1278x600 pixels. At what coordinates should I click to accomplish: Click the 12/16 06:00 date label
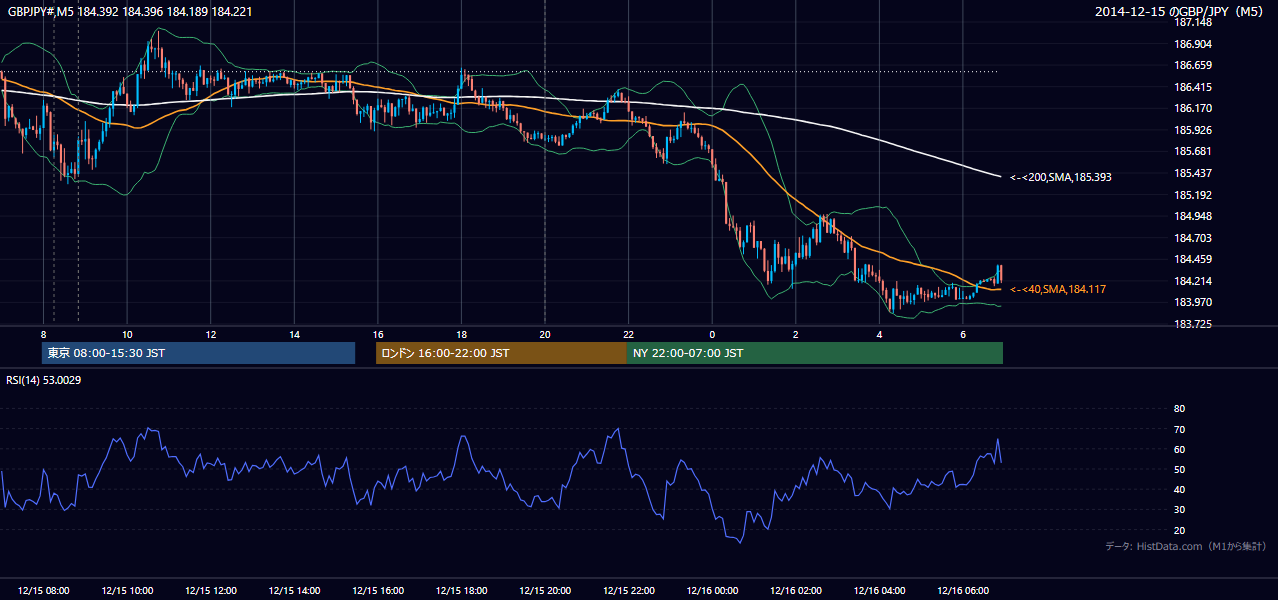click(x=962, y=591)
